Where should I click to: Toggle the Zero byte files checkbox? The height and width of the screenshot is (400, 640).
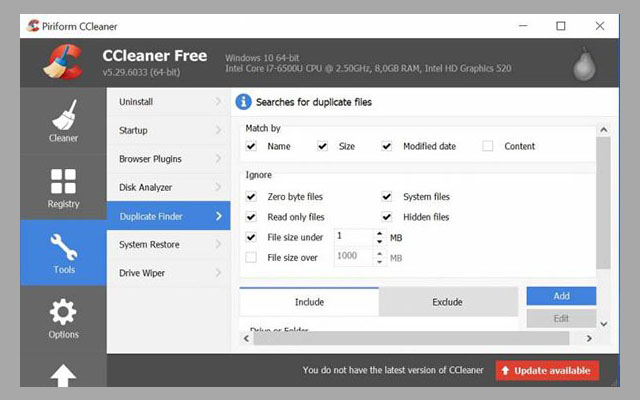tap(251, 197)
